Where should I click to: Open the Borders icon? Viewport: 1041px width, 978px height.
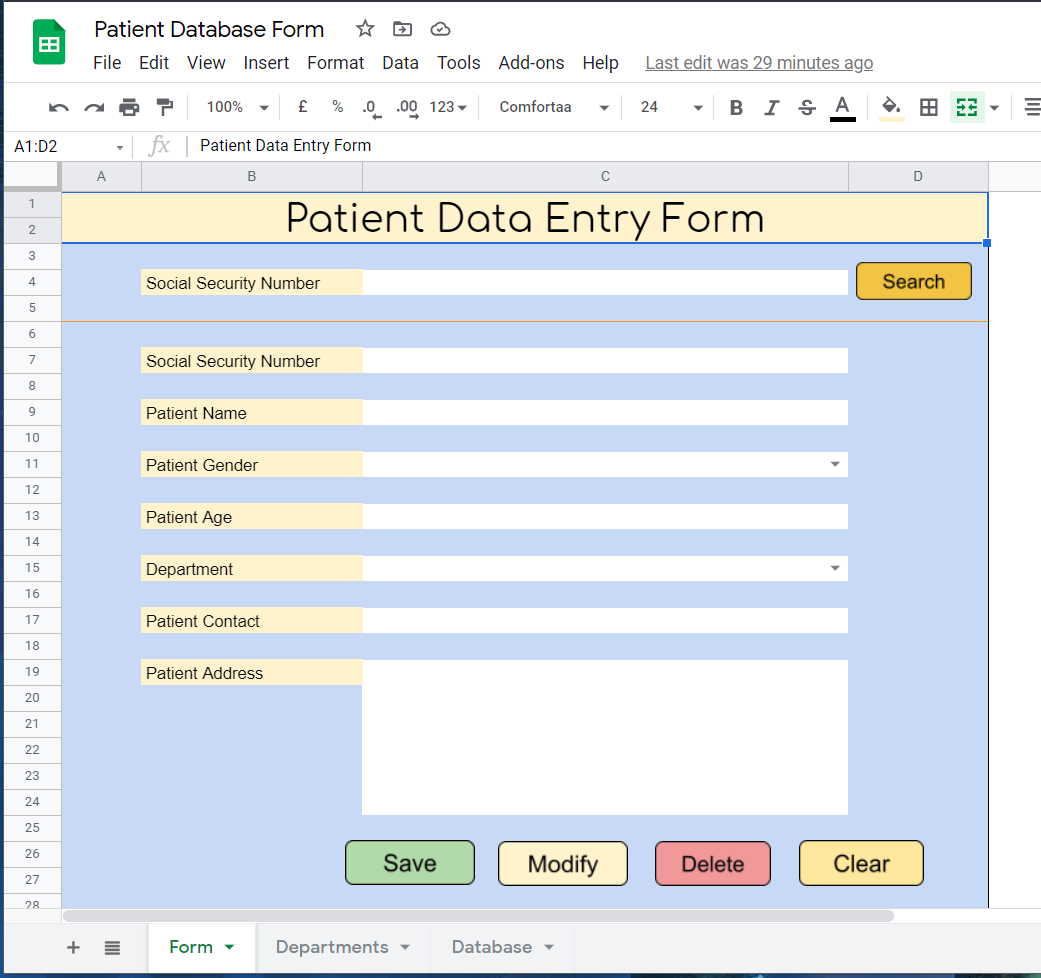(928, 106)
